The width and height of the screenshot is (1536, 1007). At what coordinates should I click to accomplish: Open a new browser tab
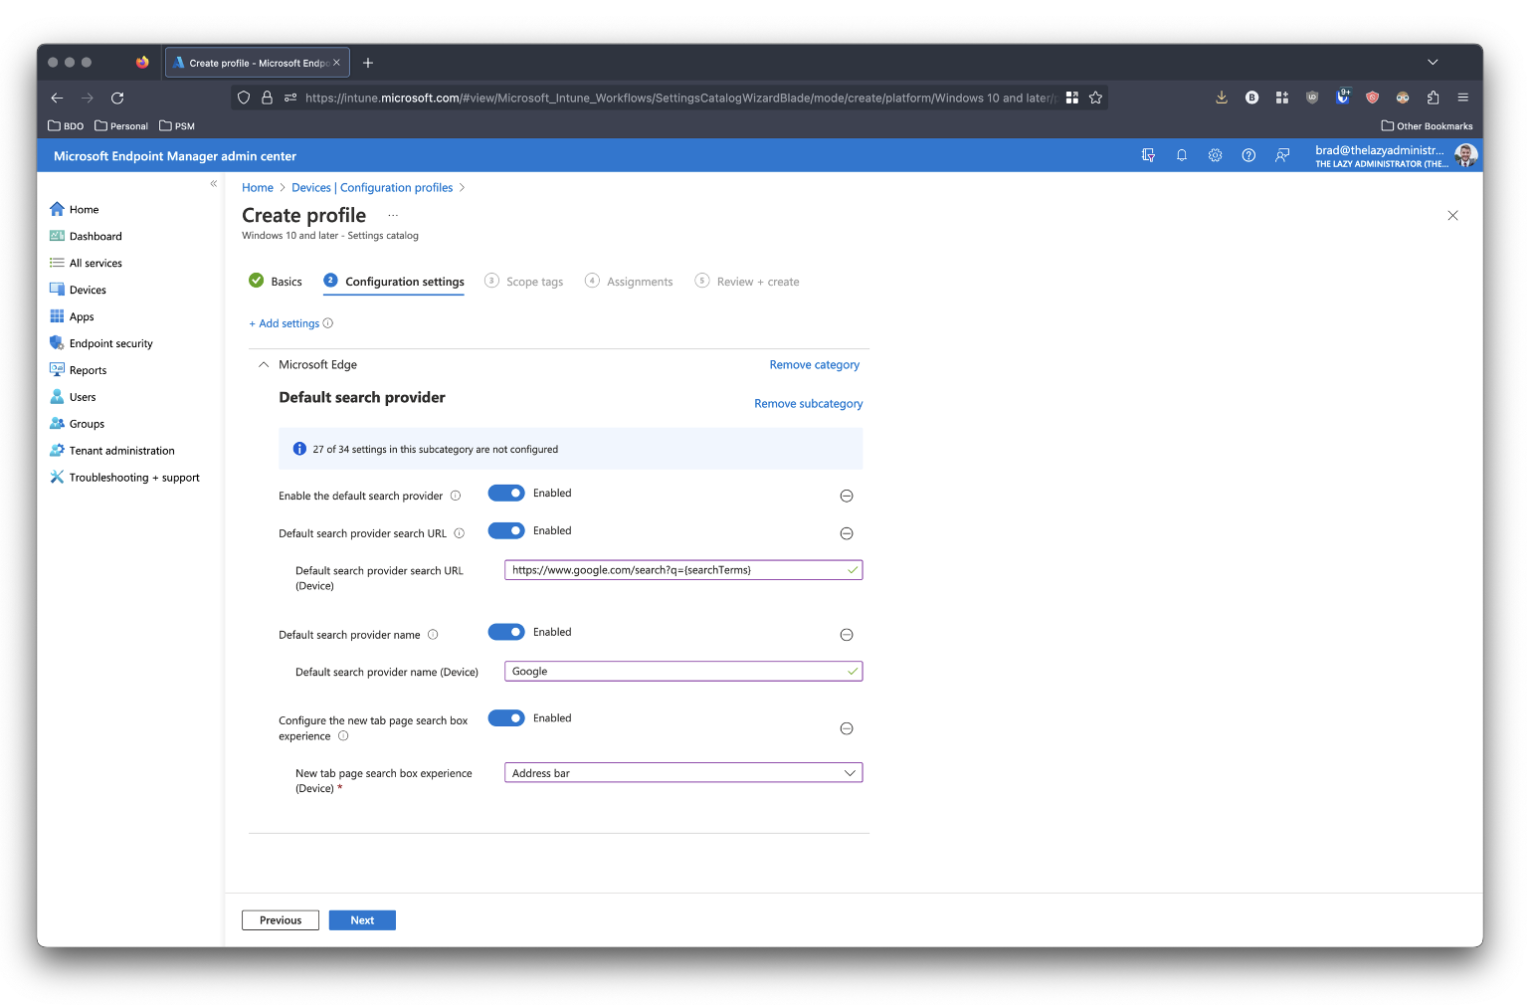(x=368, y=63)
